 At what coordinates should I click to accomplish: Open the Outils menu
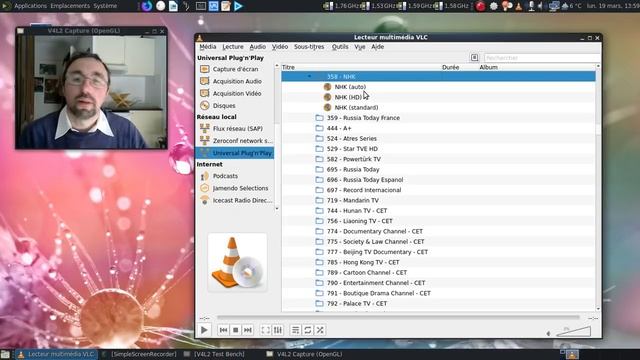coord(340,47)
